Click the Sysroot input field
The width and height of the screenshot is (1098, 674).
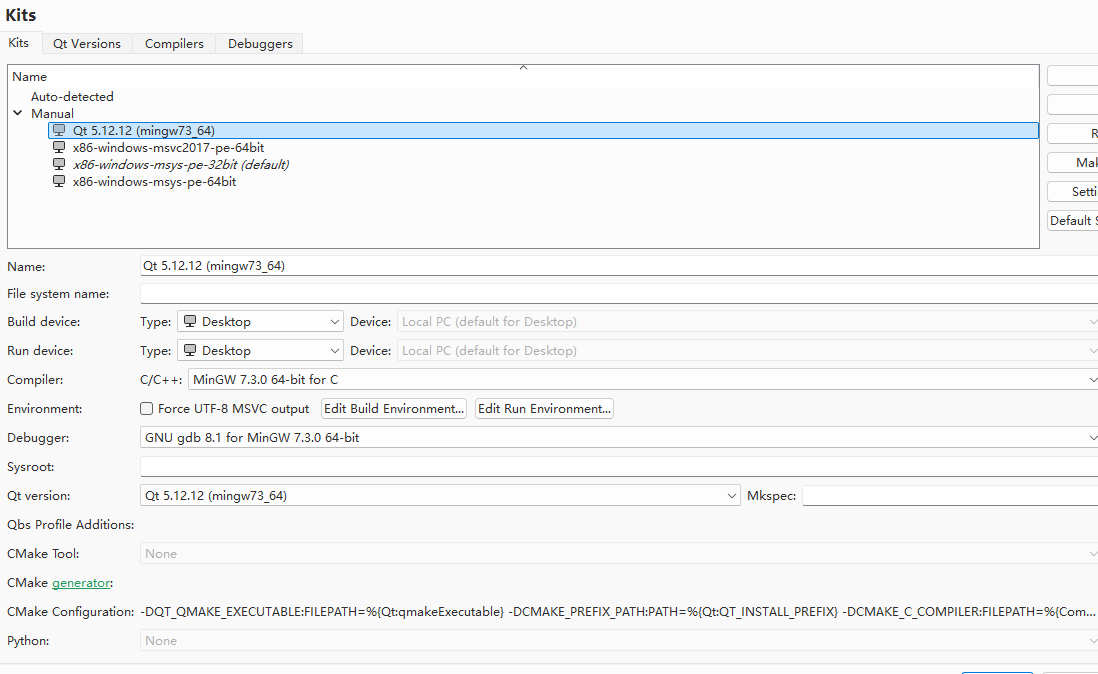tap(619, 467)
